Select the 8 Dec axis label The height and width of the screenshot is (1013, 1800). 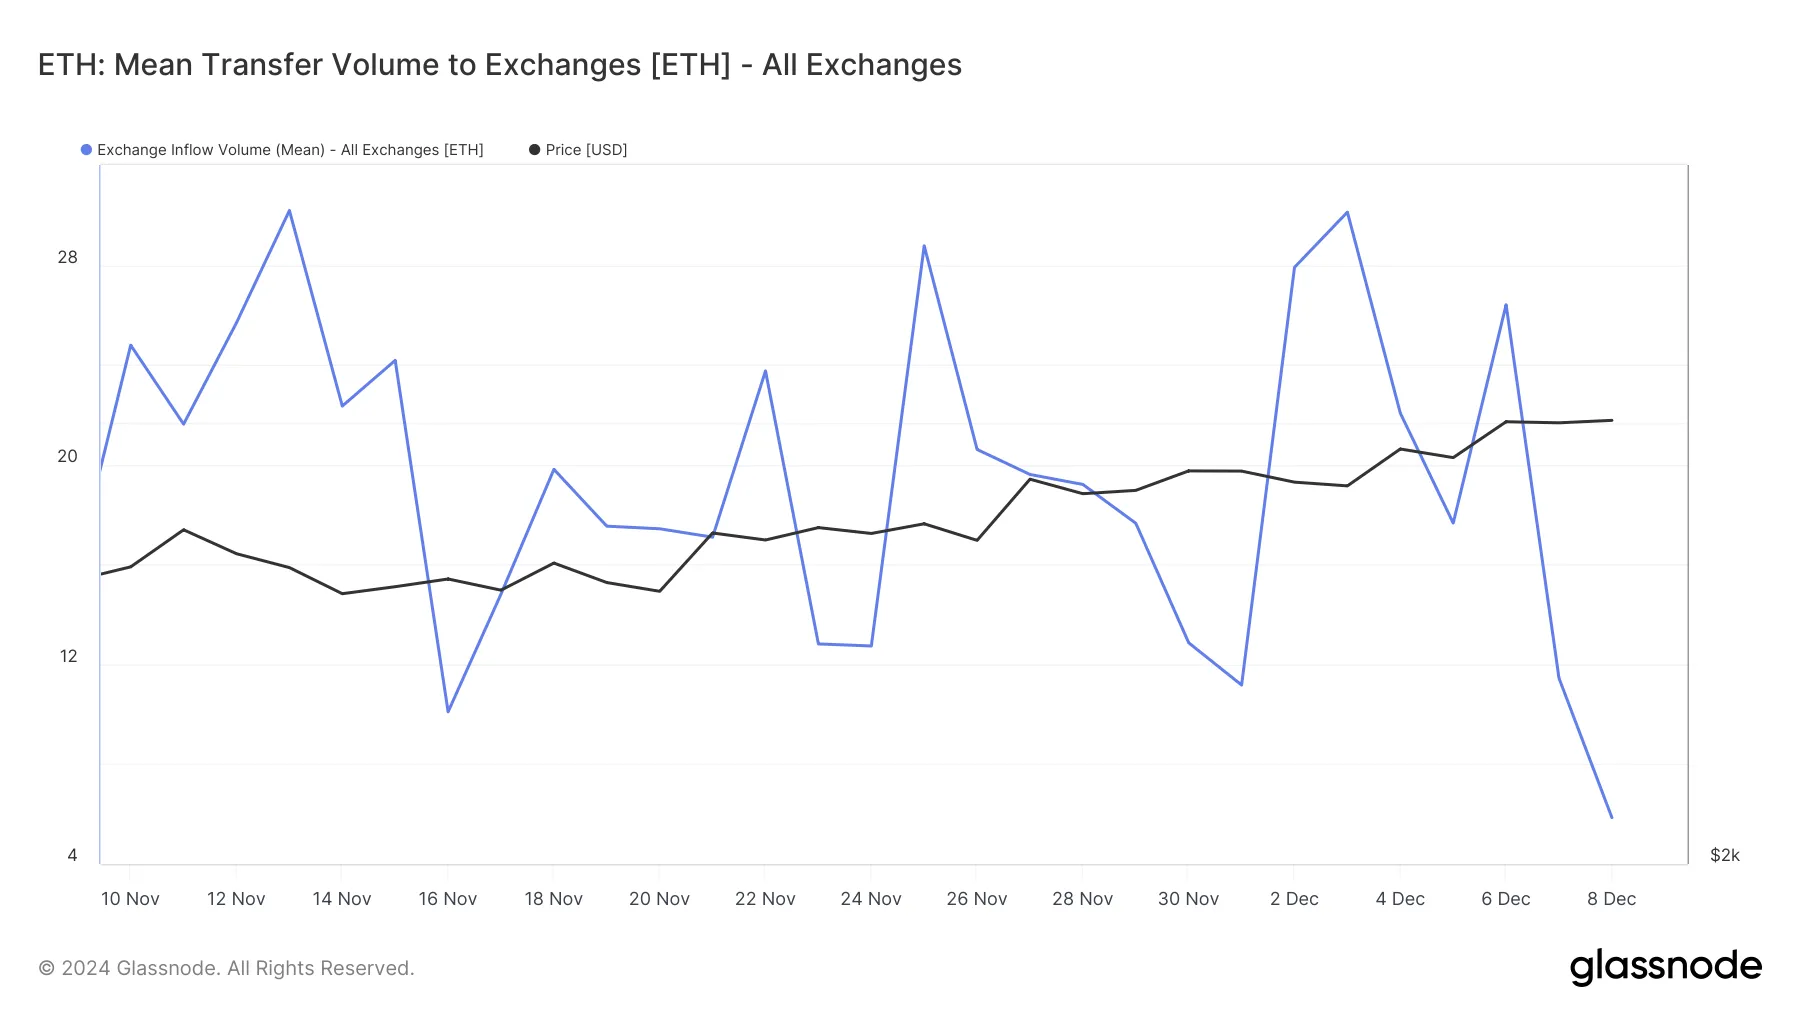[1611, 899]
